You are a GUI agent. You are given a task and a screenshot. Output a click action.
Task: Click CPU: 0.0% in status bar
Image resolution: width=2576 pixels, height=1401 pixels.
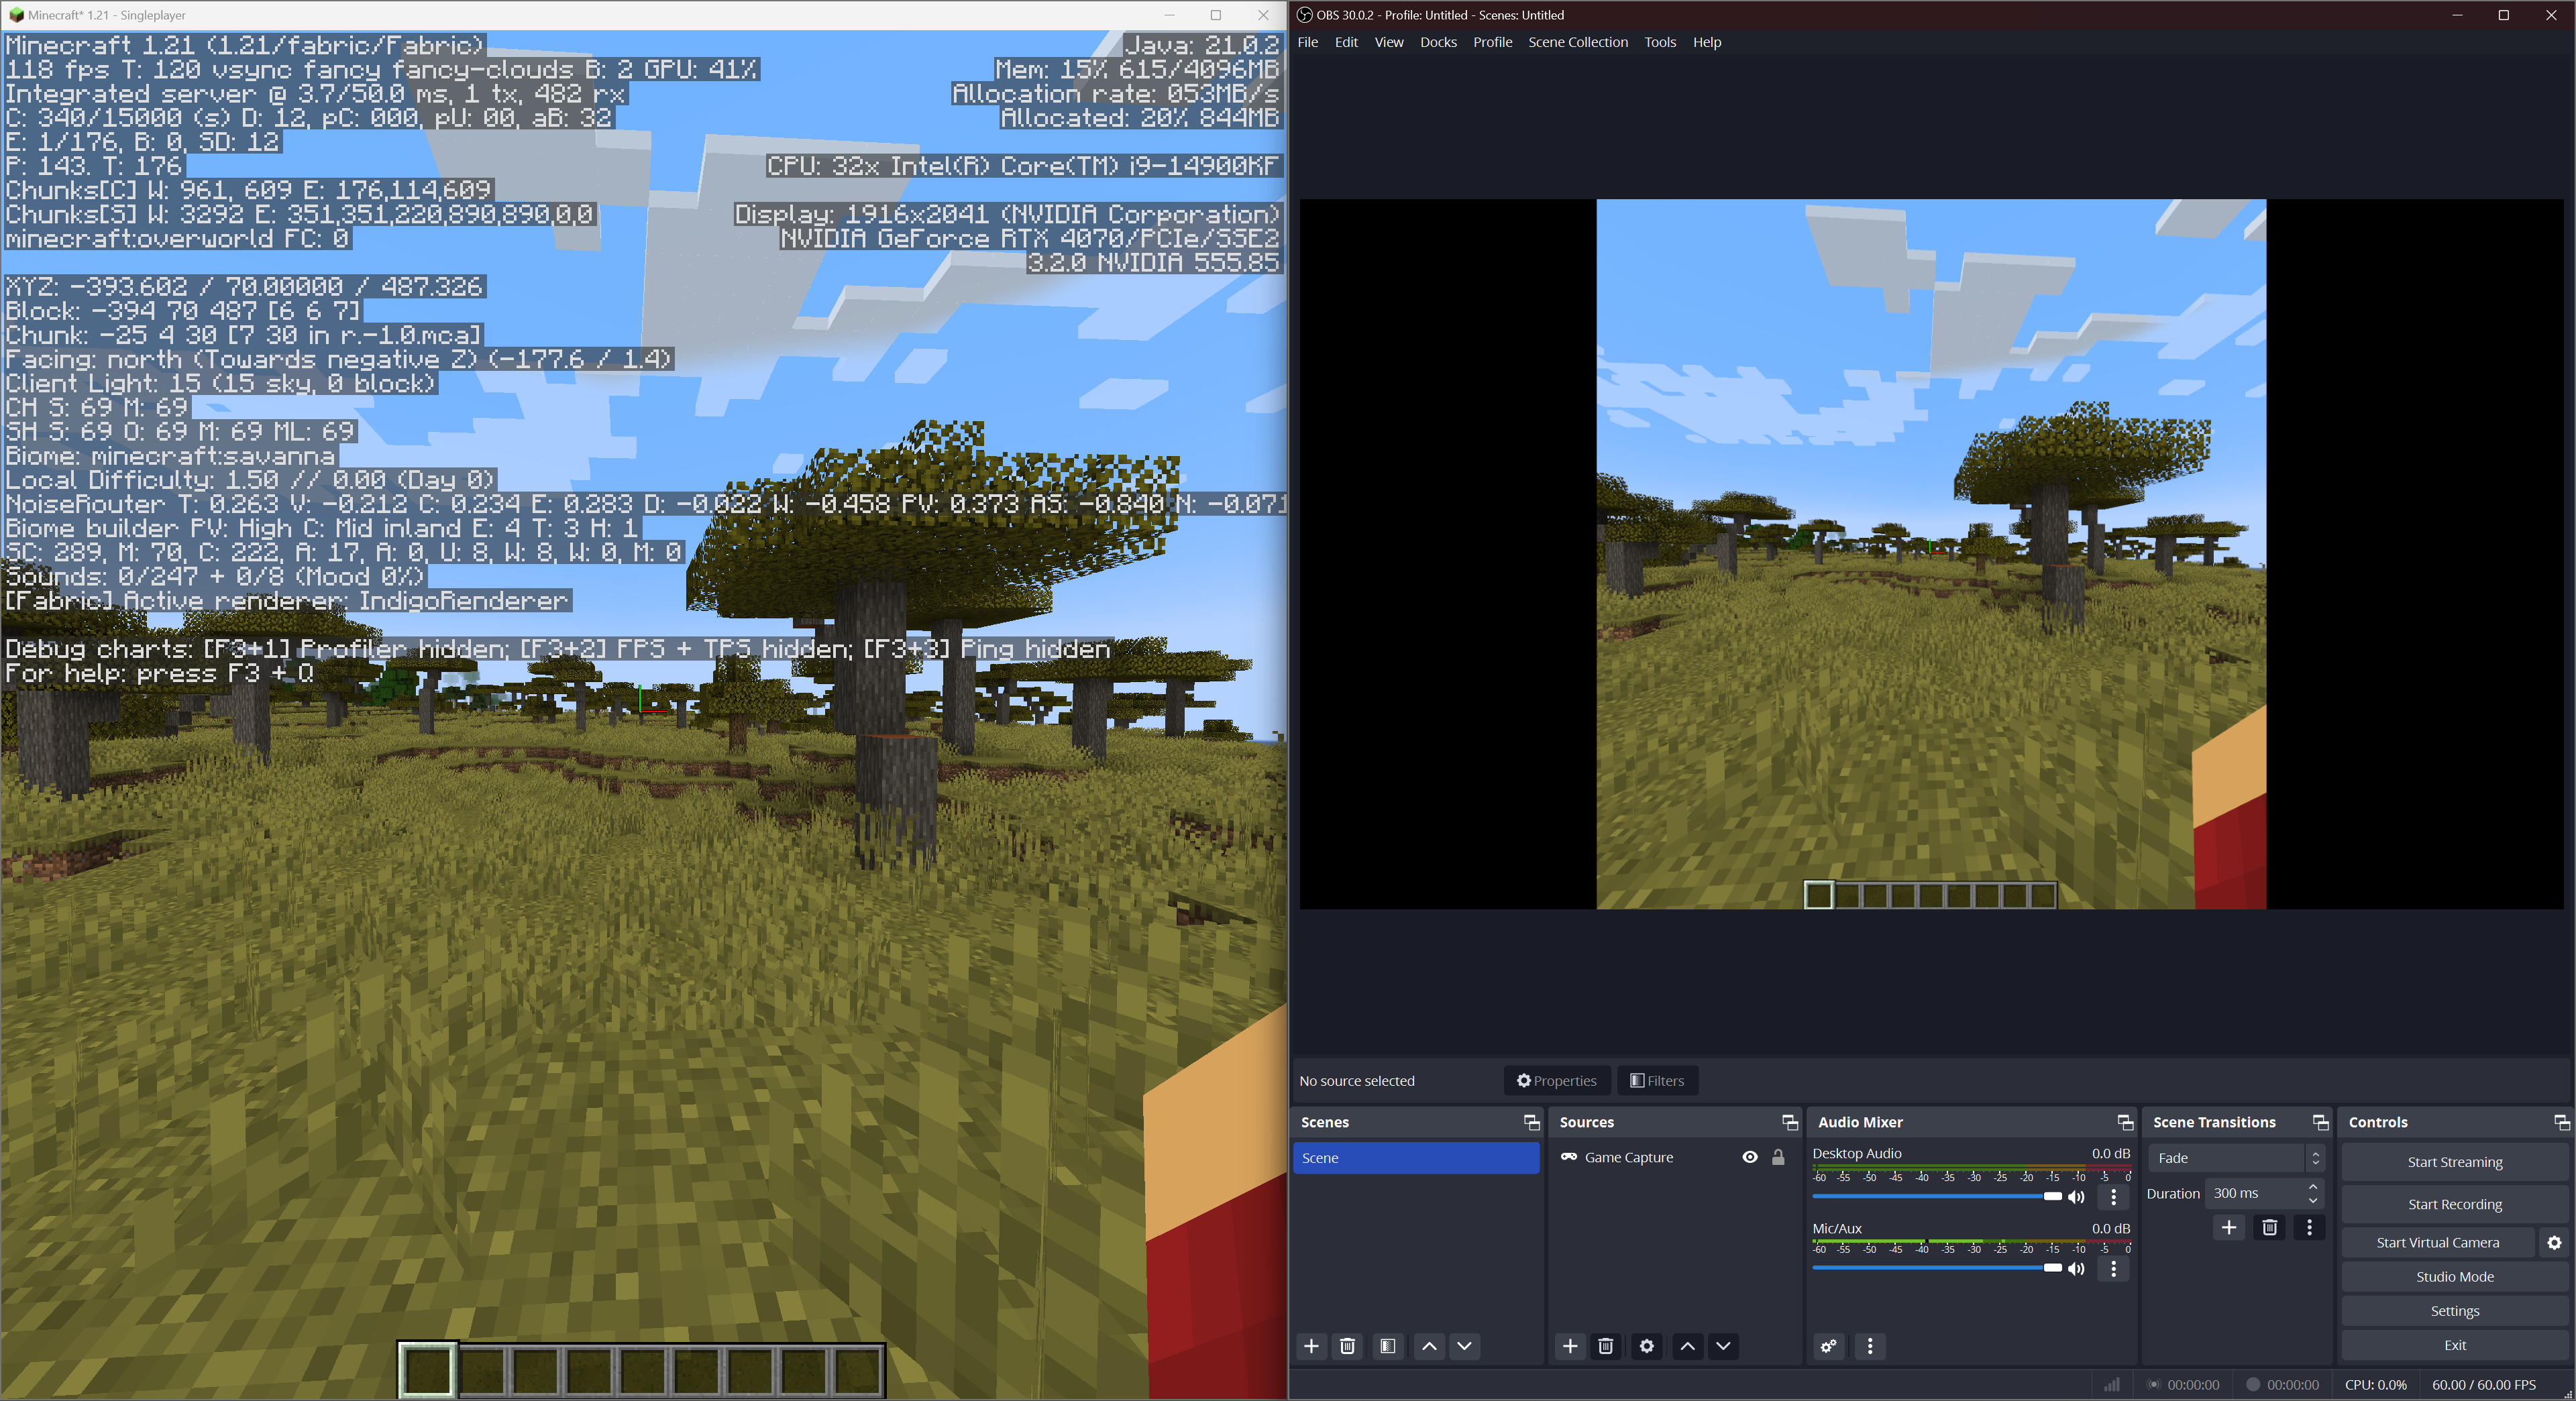pyautogui.click(x=2375, y=1385)
